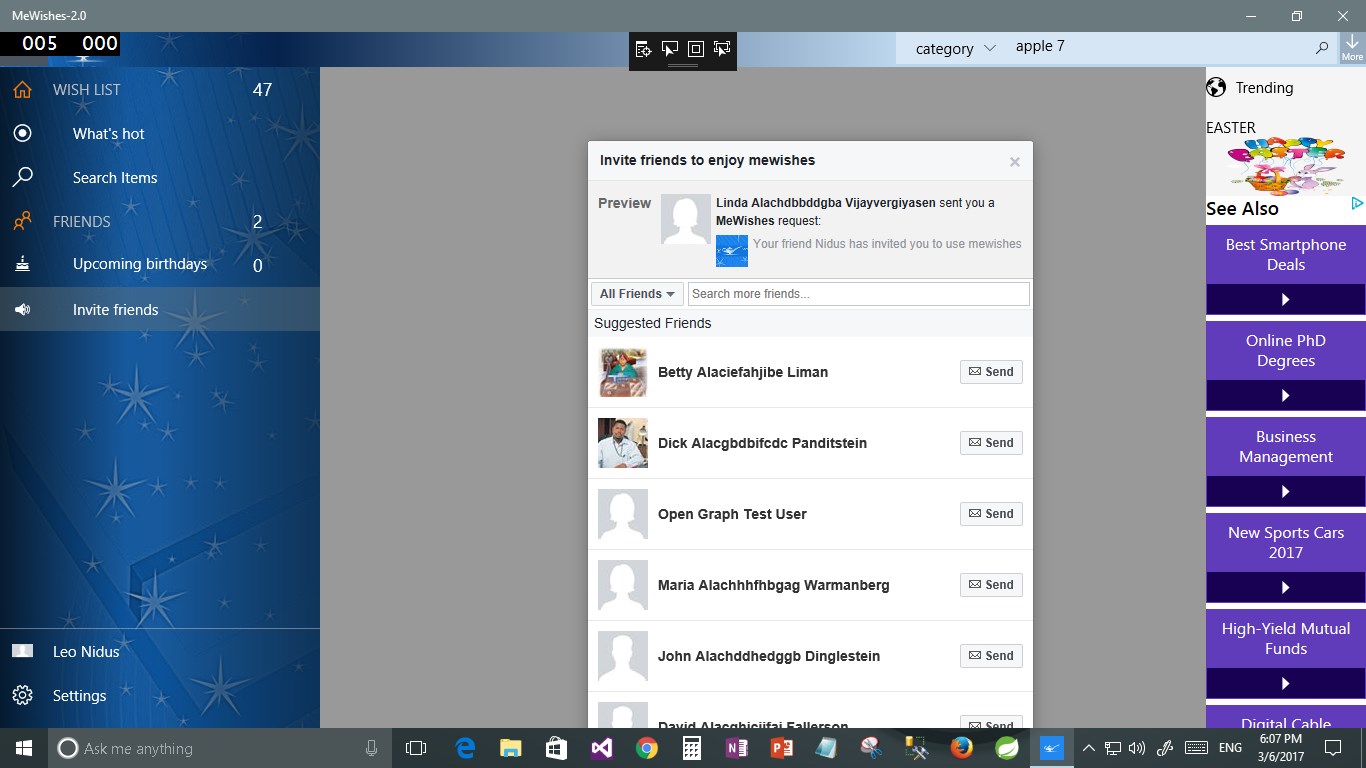The width and height of the screenshot is (1366, 768).
Task: Send invite to Maria Alachhhfhbgag Warmanberg
Action: click(991, 585)
